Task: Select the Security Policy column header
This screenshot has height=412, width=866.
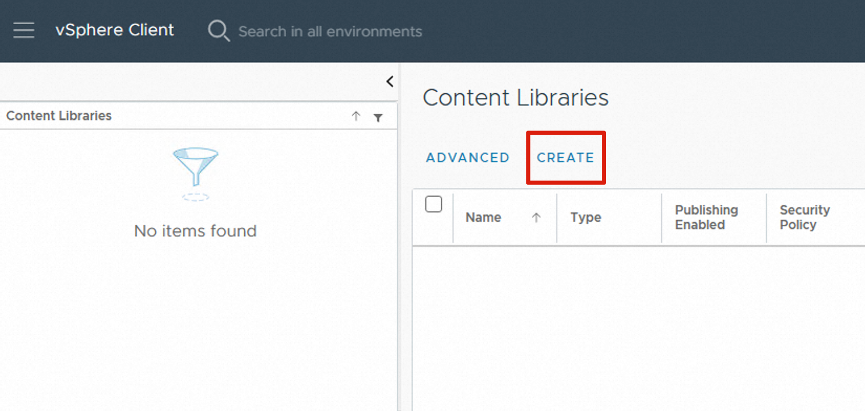Action: point(805,217)
